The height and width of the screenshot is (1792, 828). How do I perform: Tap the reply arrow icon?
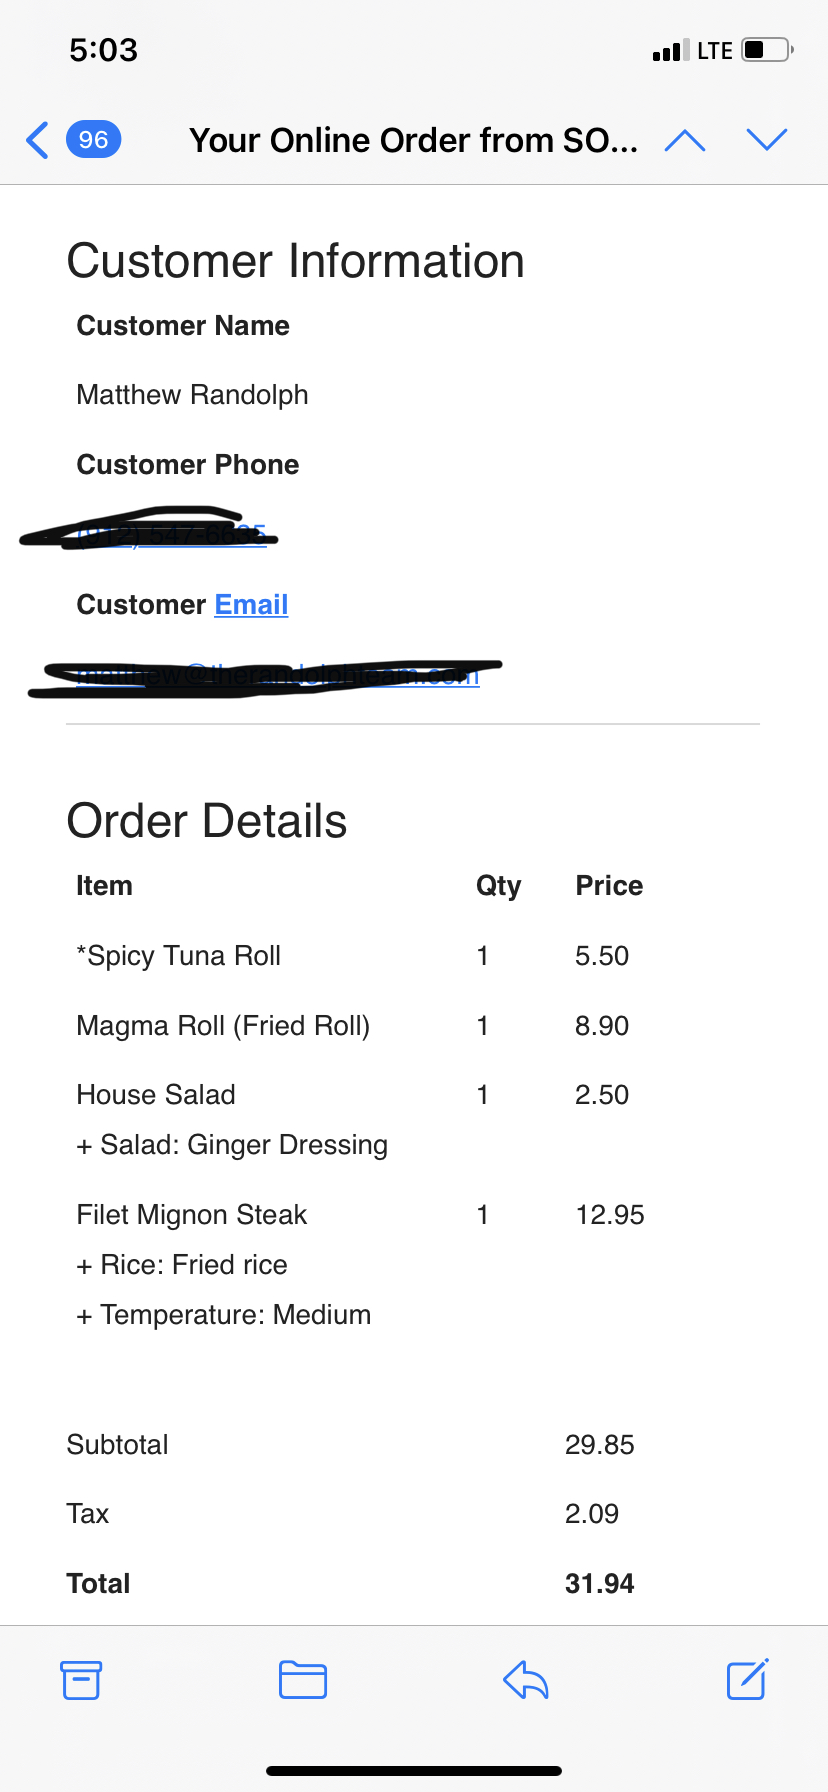(x=526, y=1680)
